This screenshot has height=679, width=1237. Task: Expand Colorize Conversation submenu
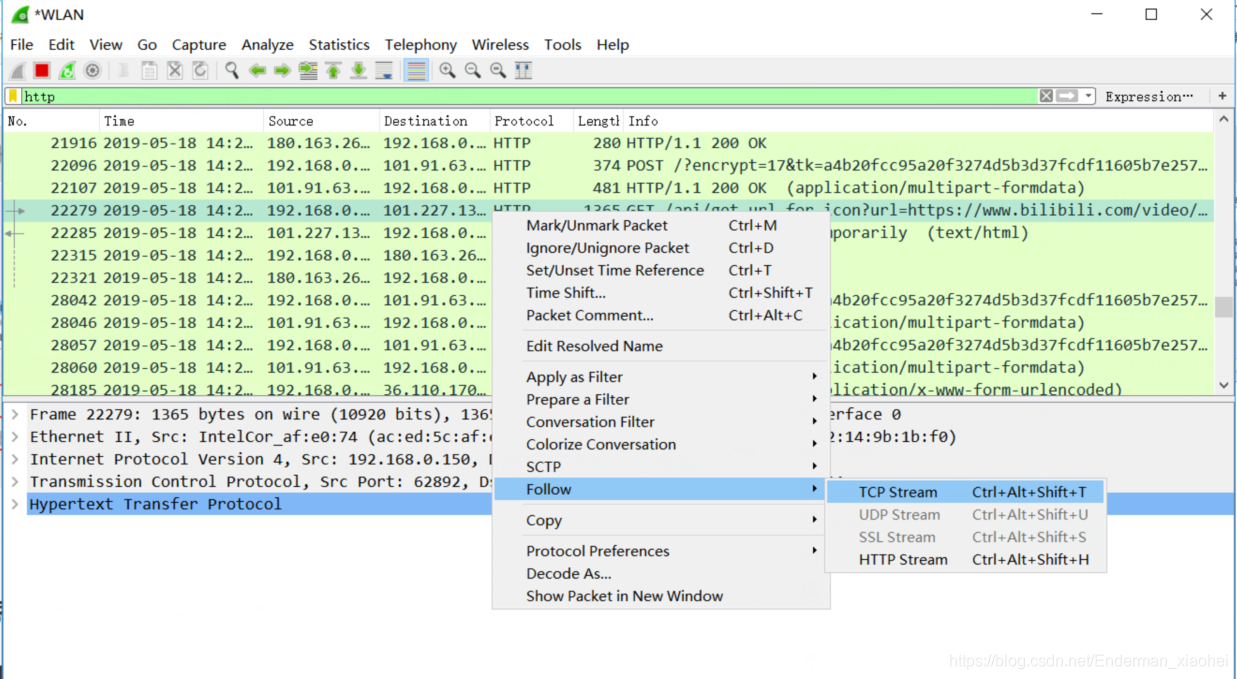coord(661,444)
